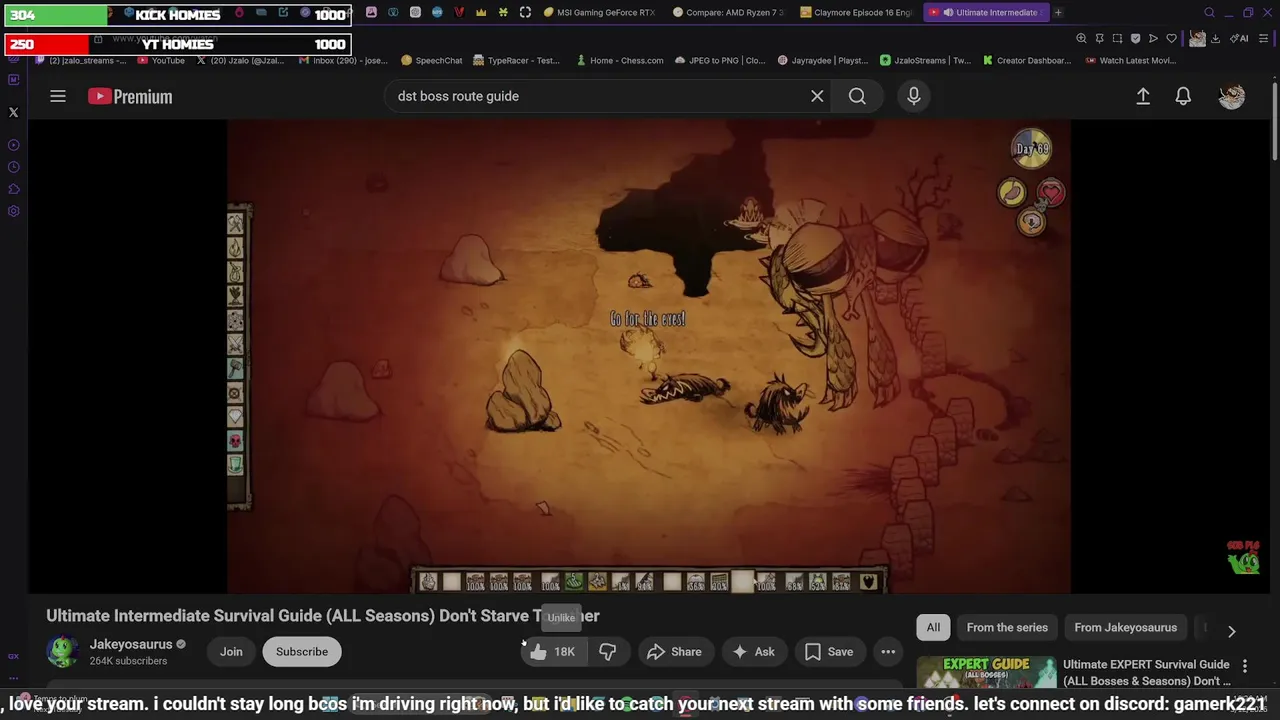1280x720 pixels.
Task: Click the video player area
Action: (x=648, y=357)
